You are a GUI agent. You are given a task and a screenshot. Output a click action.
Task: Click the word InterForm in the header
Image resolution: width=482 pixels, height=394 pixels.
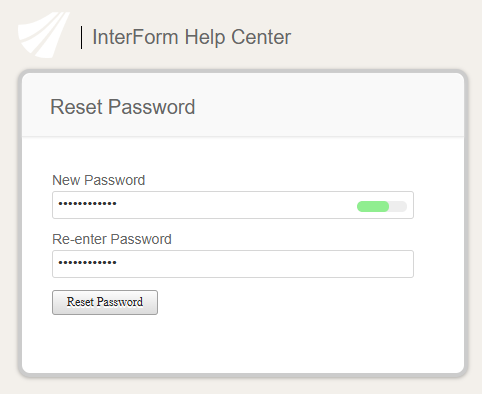[x=135, y=37]
